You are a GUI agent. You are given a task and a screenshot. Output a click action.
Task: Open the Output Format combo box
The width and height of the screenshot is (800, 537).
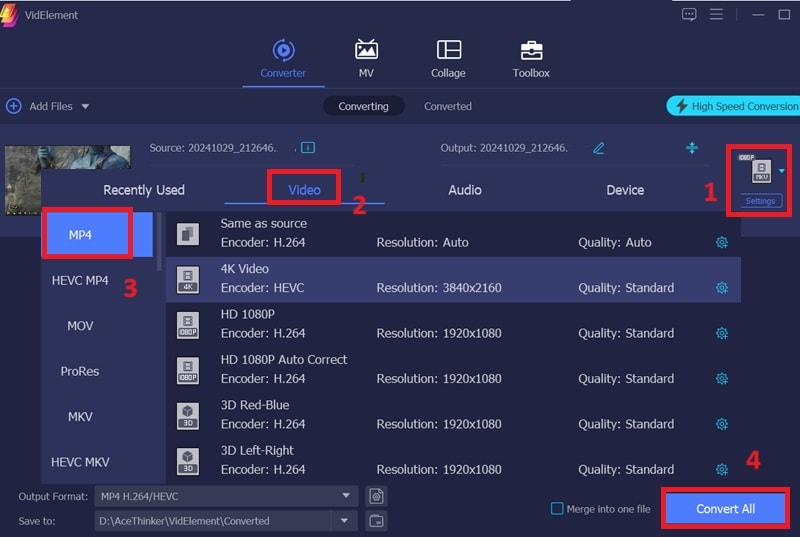[x=226, y=496]
